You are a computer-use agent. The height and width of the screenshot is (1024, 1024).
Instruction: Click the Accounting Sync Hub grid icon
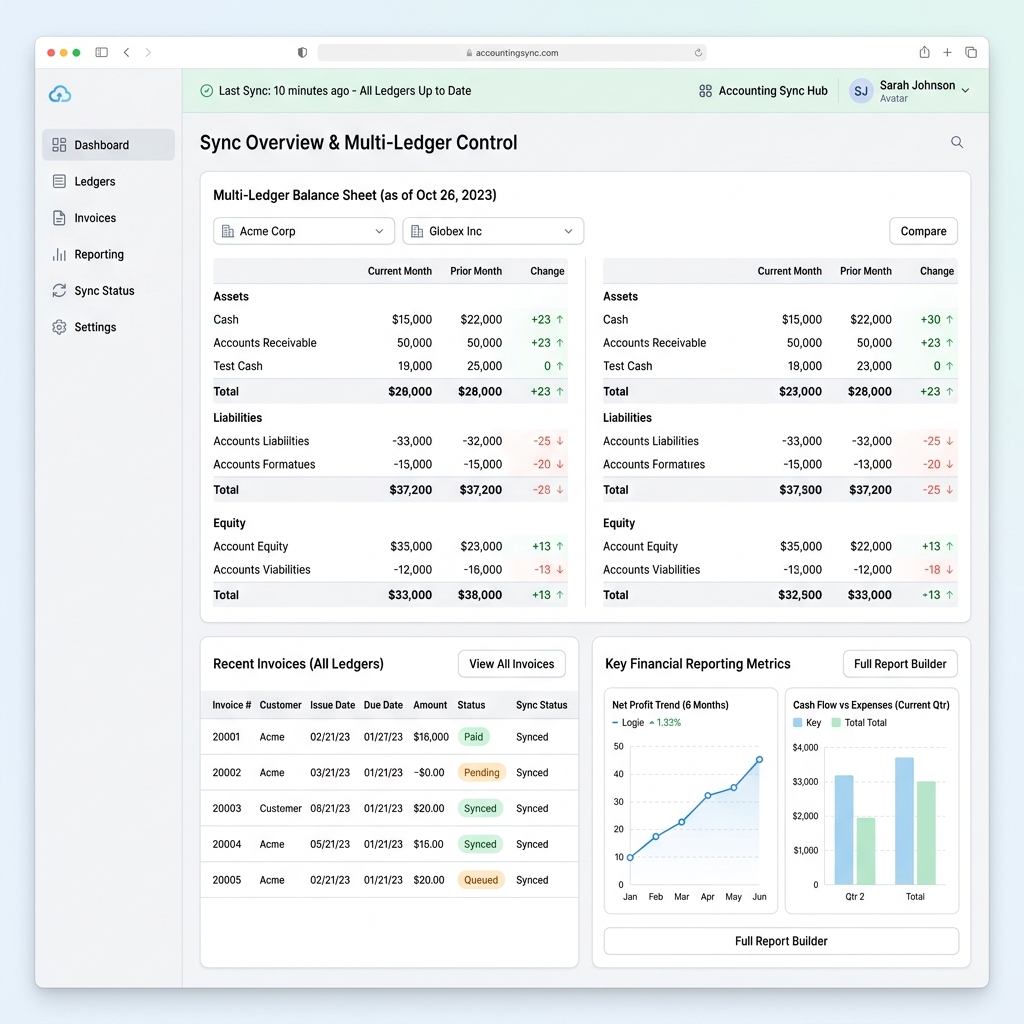pyautogui.click(x=705, y=91)
